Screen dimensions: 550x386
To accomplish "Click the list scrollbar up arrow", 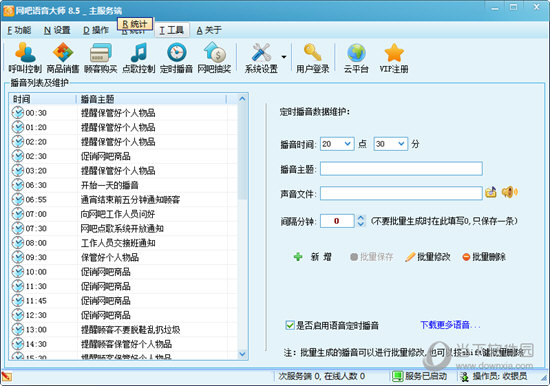I will (x=242, y=99).
